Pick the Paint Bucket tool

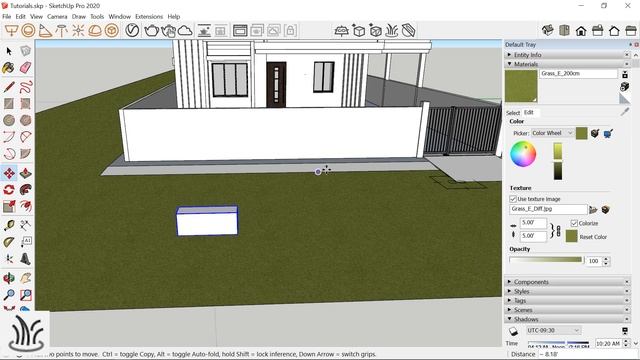(9, 67)
